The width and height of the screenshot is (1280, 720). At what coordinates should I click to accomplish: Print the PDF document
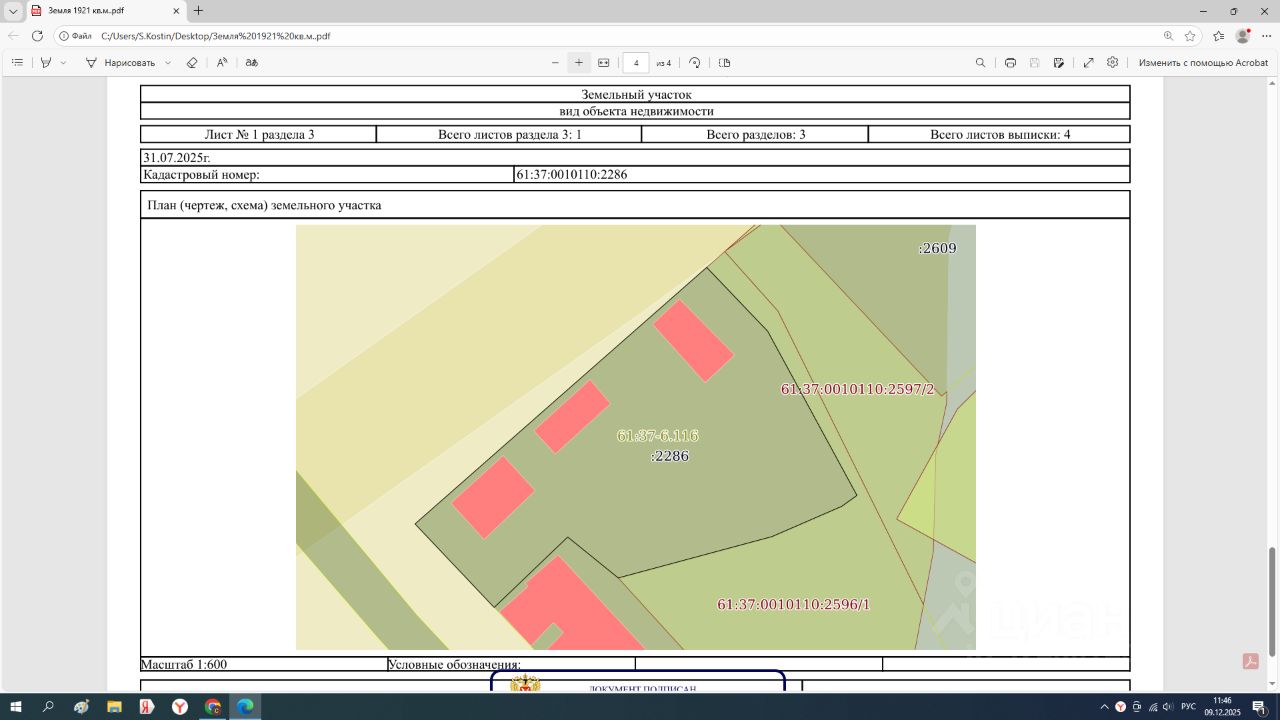coord(1010,62)
